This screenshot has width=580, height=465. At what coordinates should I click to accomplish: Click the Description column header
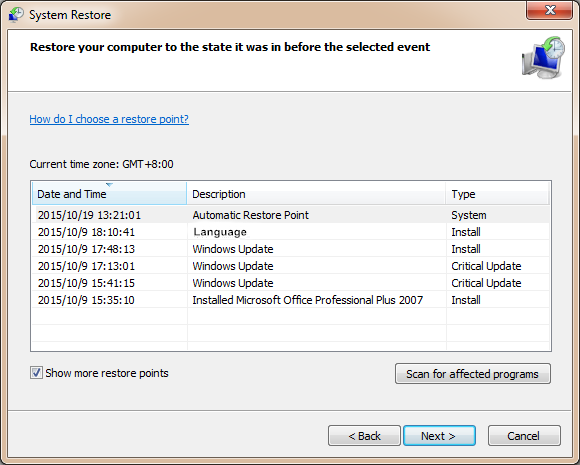click(316, 193)
